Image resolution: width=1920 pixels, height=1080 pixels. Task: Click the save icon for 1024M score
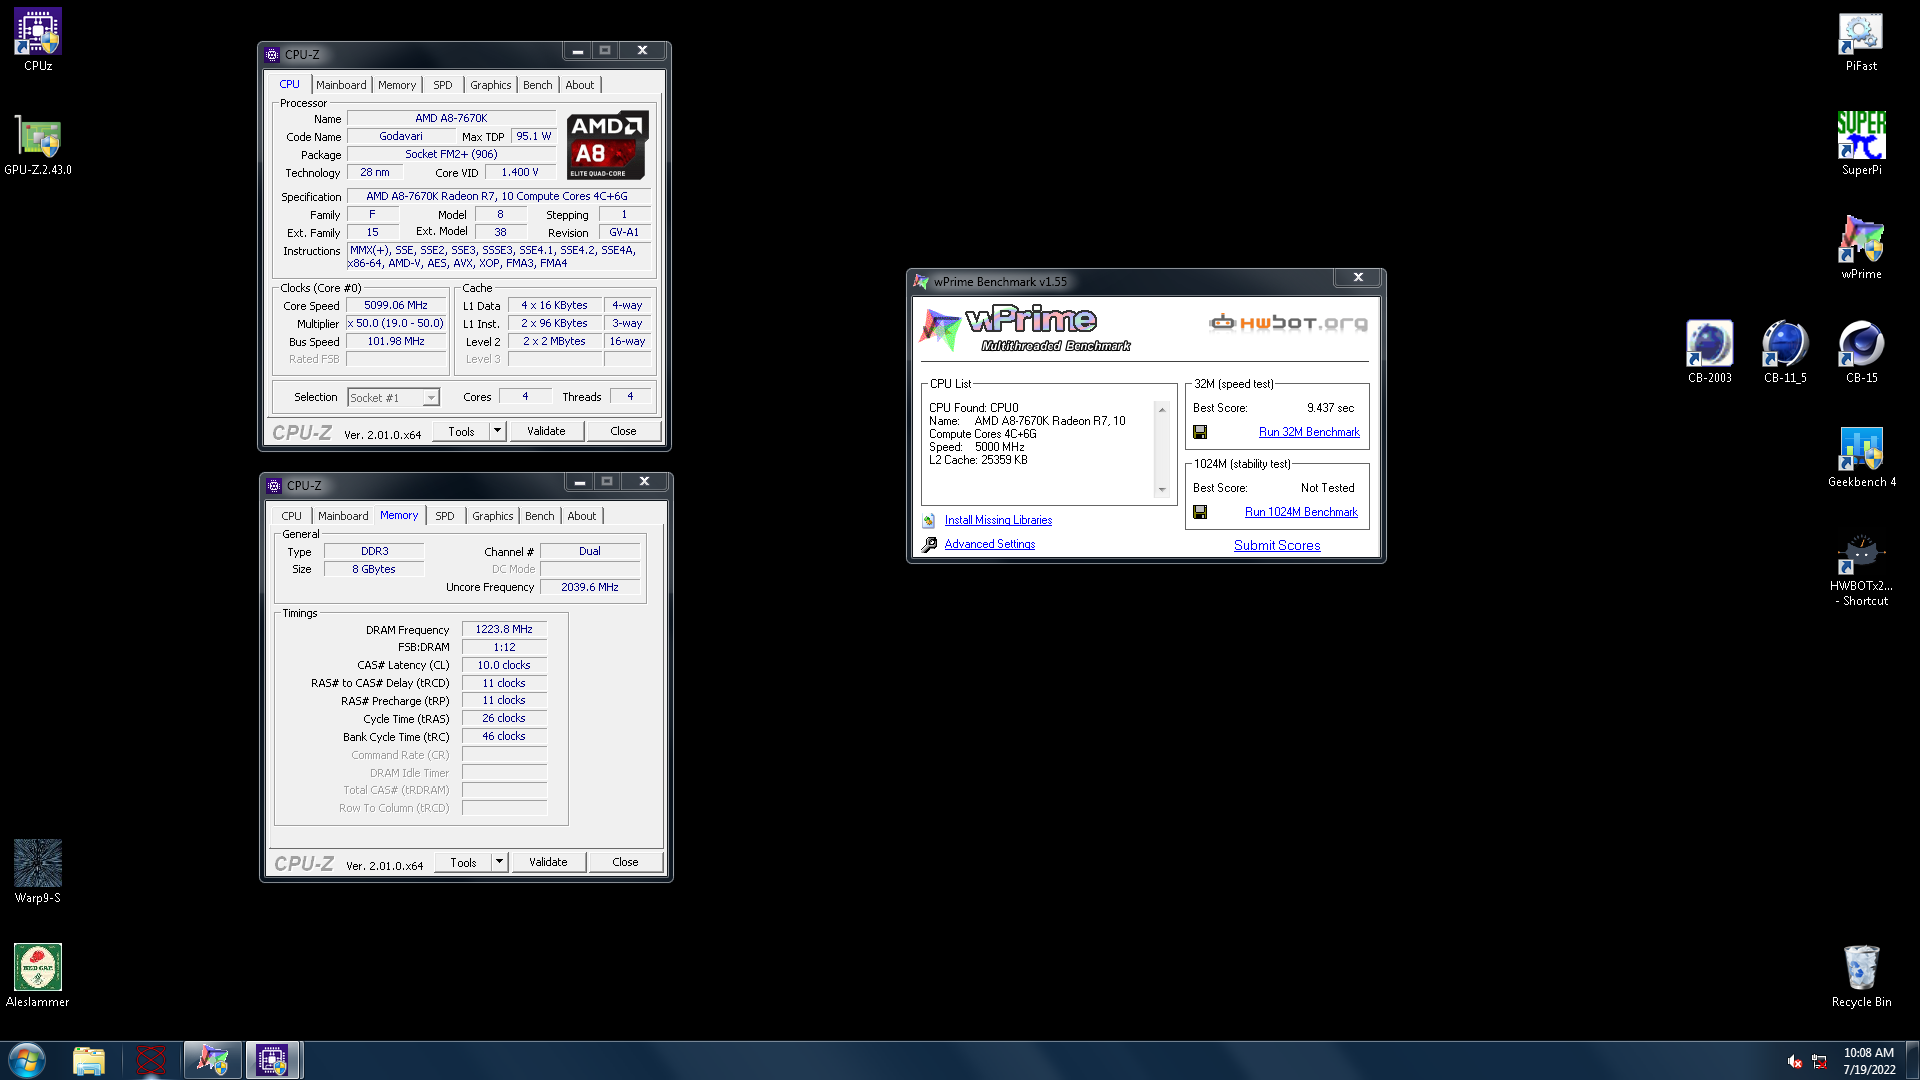(1200, 512)
